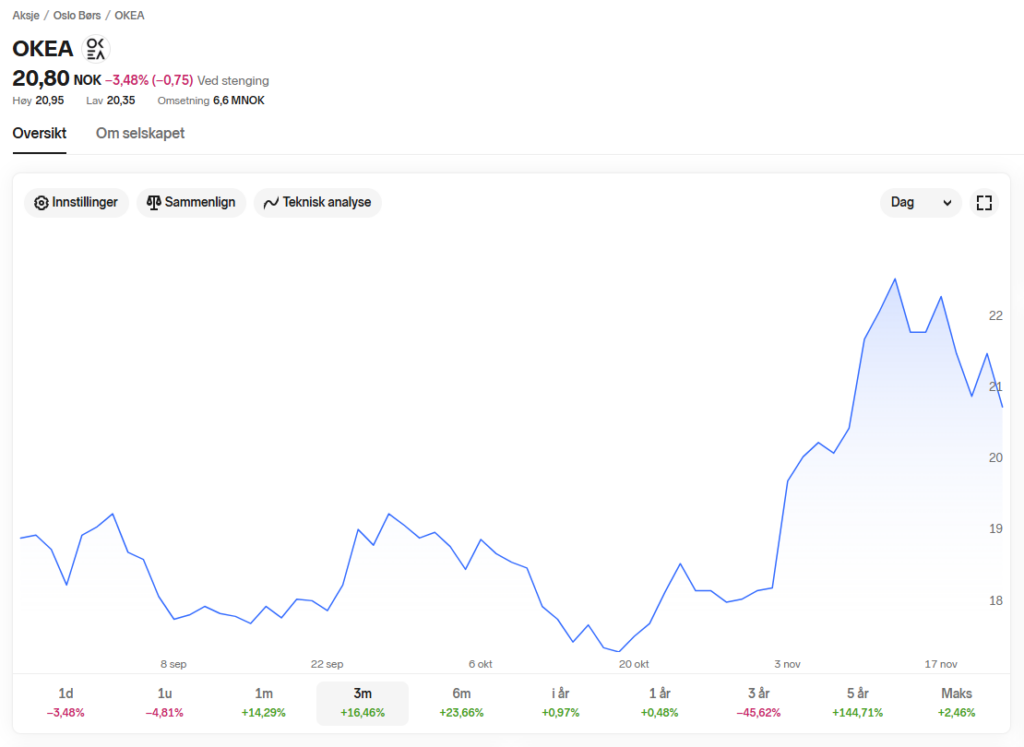Viewport: 1024px width, 747px height.
Task: Expand the Dag interval dropdown
Action: tap(920, 203)
